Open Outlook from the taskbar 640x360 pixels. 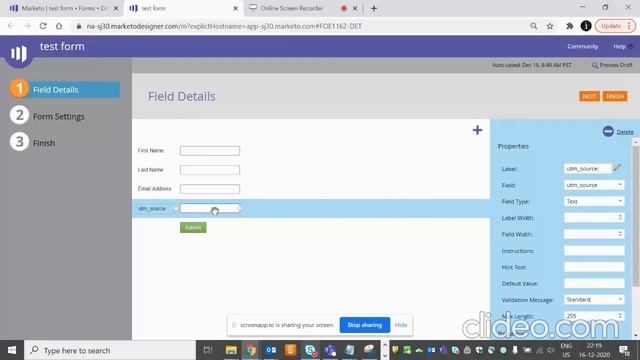tap(271, 350)
